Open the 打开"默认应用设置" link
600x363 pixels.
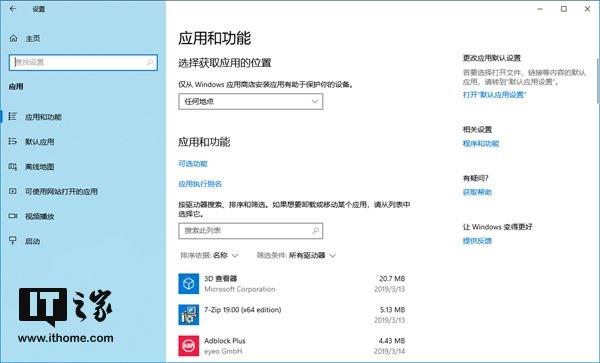(x=495, y=94)
